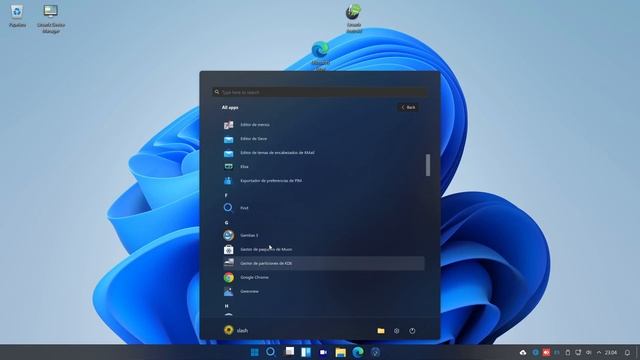Viewport: 640px width, 360px height.
Task: Select the Genymotion Device Manager desktop icon
Action: point(51,19)
